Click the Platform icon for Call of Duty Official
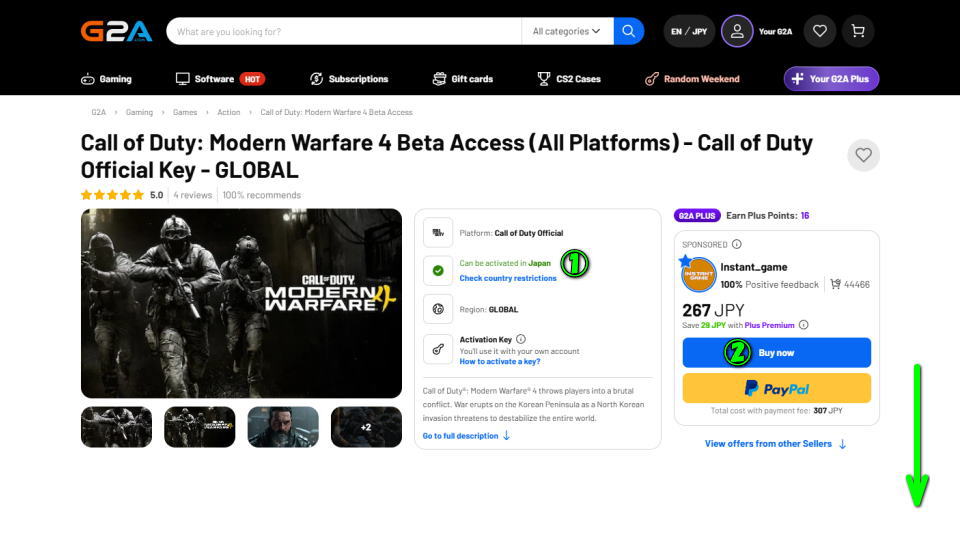The height and width of the screenshot is (540, 960). coord(438,233)
